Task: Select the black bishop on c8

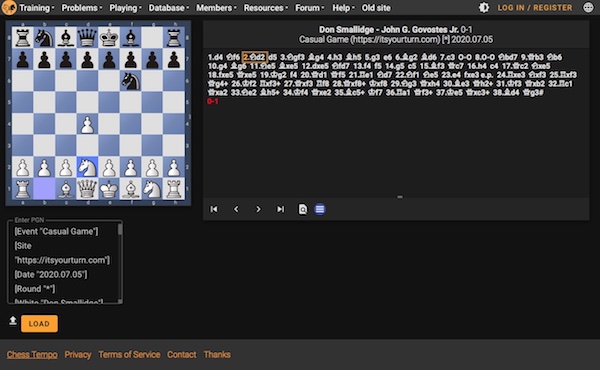Action: tap(66, 38)
